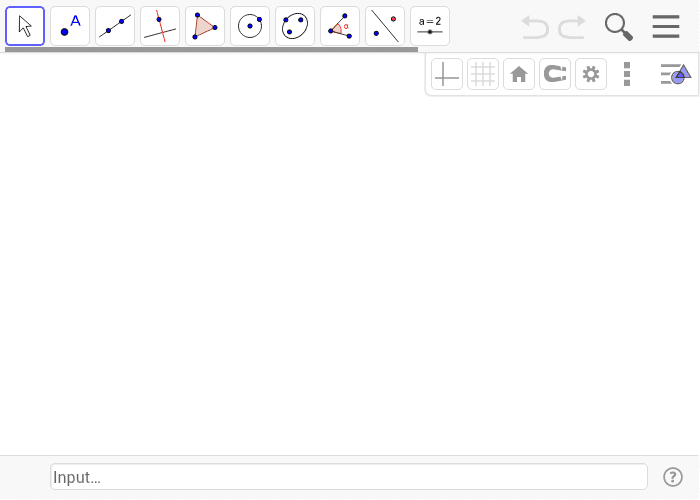The width and height of the screenshot is (700, 500).
Task: Open the magnifier search
Action: (619, 27)
